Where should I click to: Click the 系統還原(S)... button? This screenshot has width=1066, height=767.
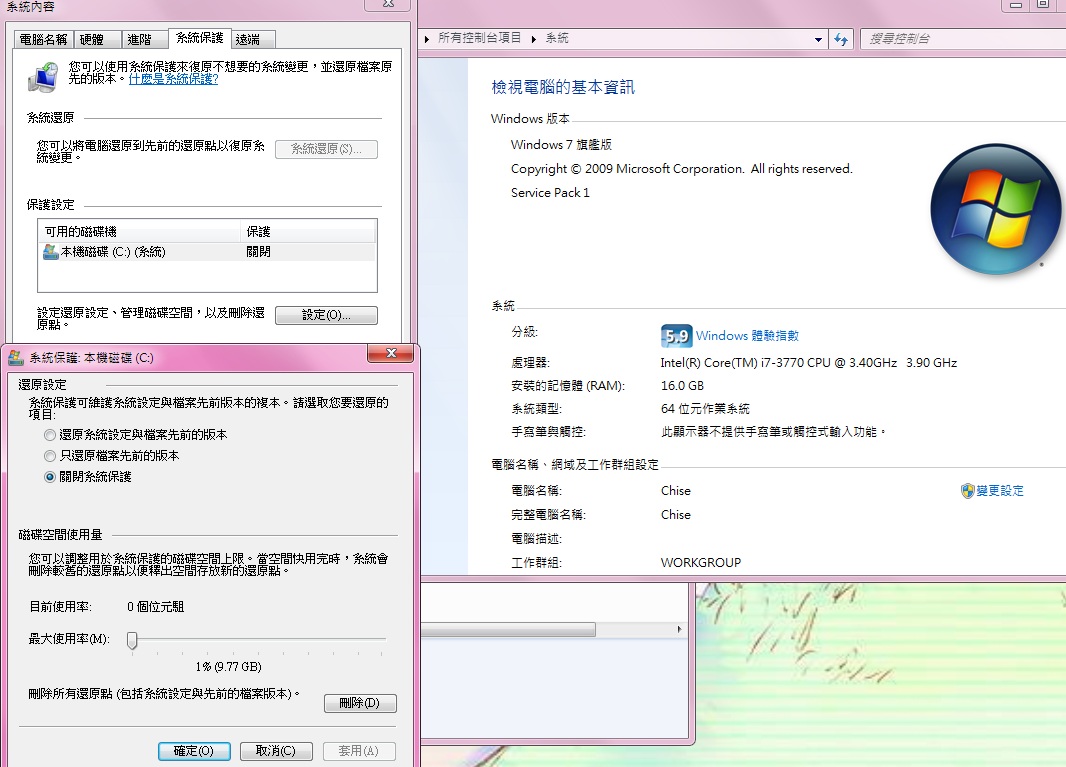326,149
